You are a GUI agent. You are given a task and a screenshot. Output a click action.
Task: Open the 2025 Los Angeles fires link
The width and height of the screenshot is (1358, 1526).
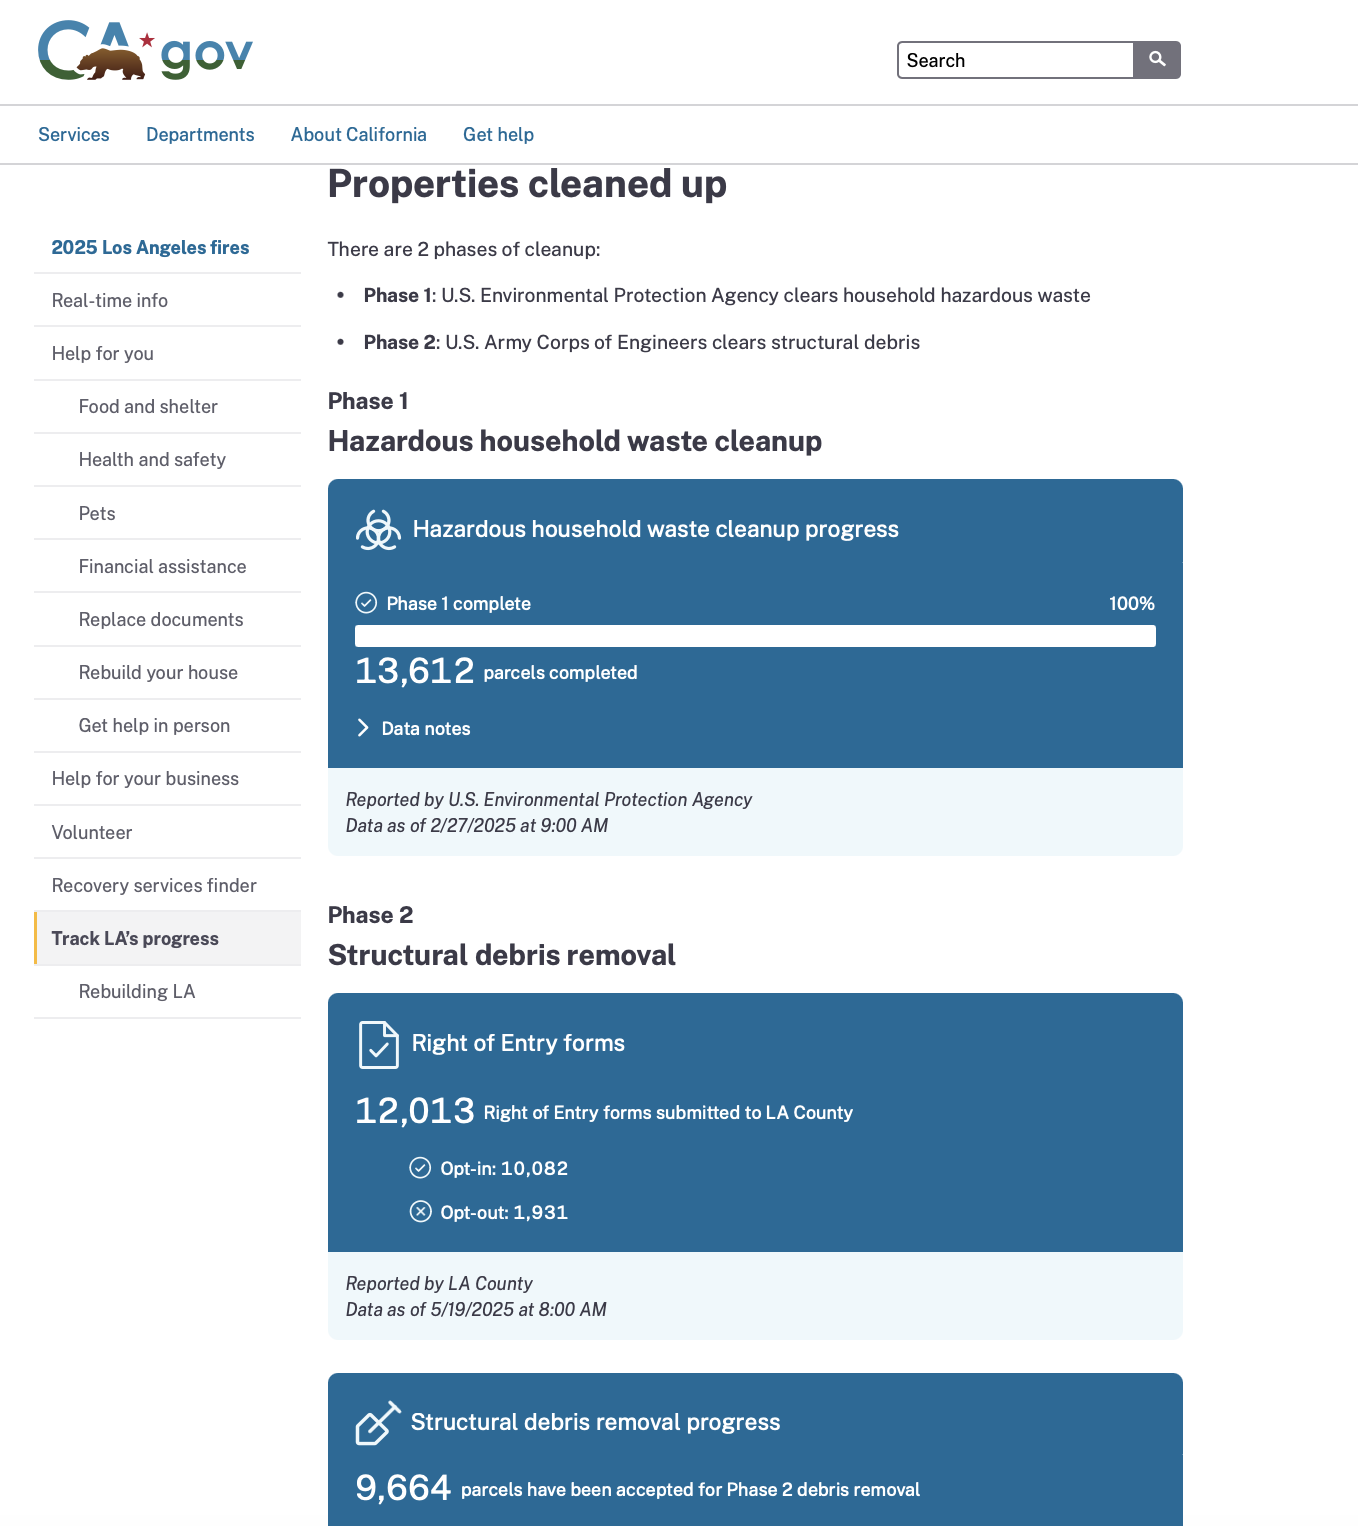[150, 248]
